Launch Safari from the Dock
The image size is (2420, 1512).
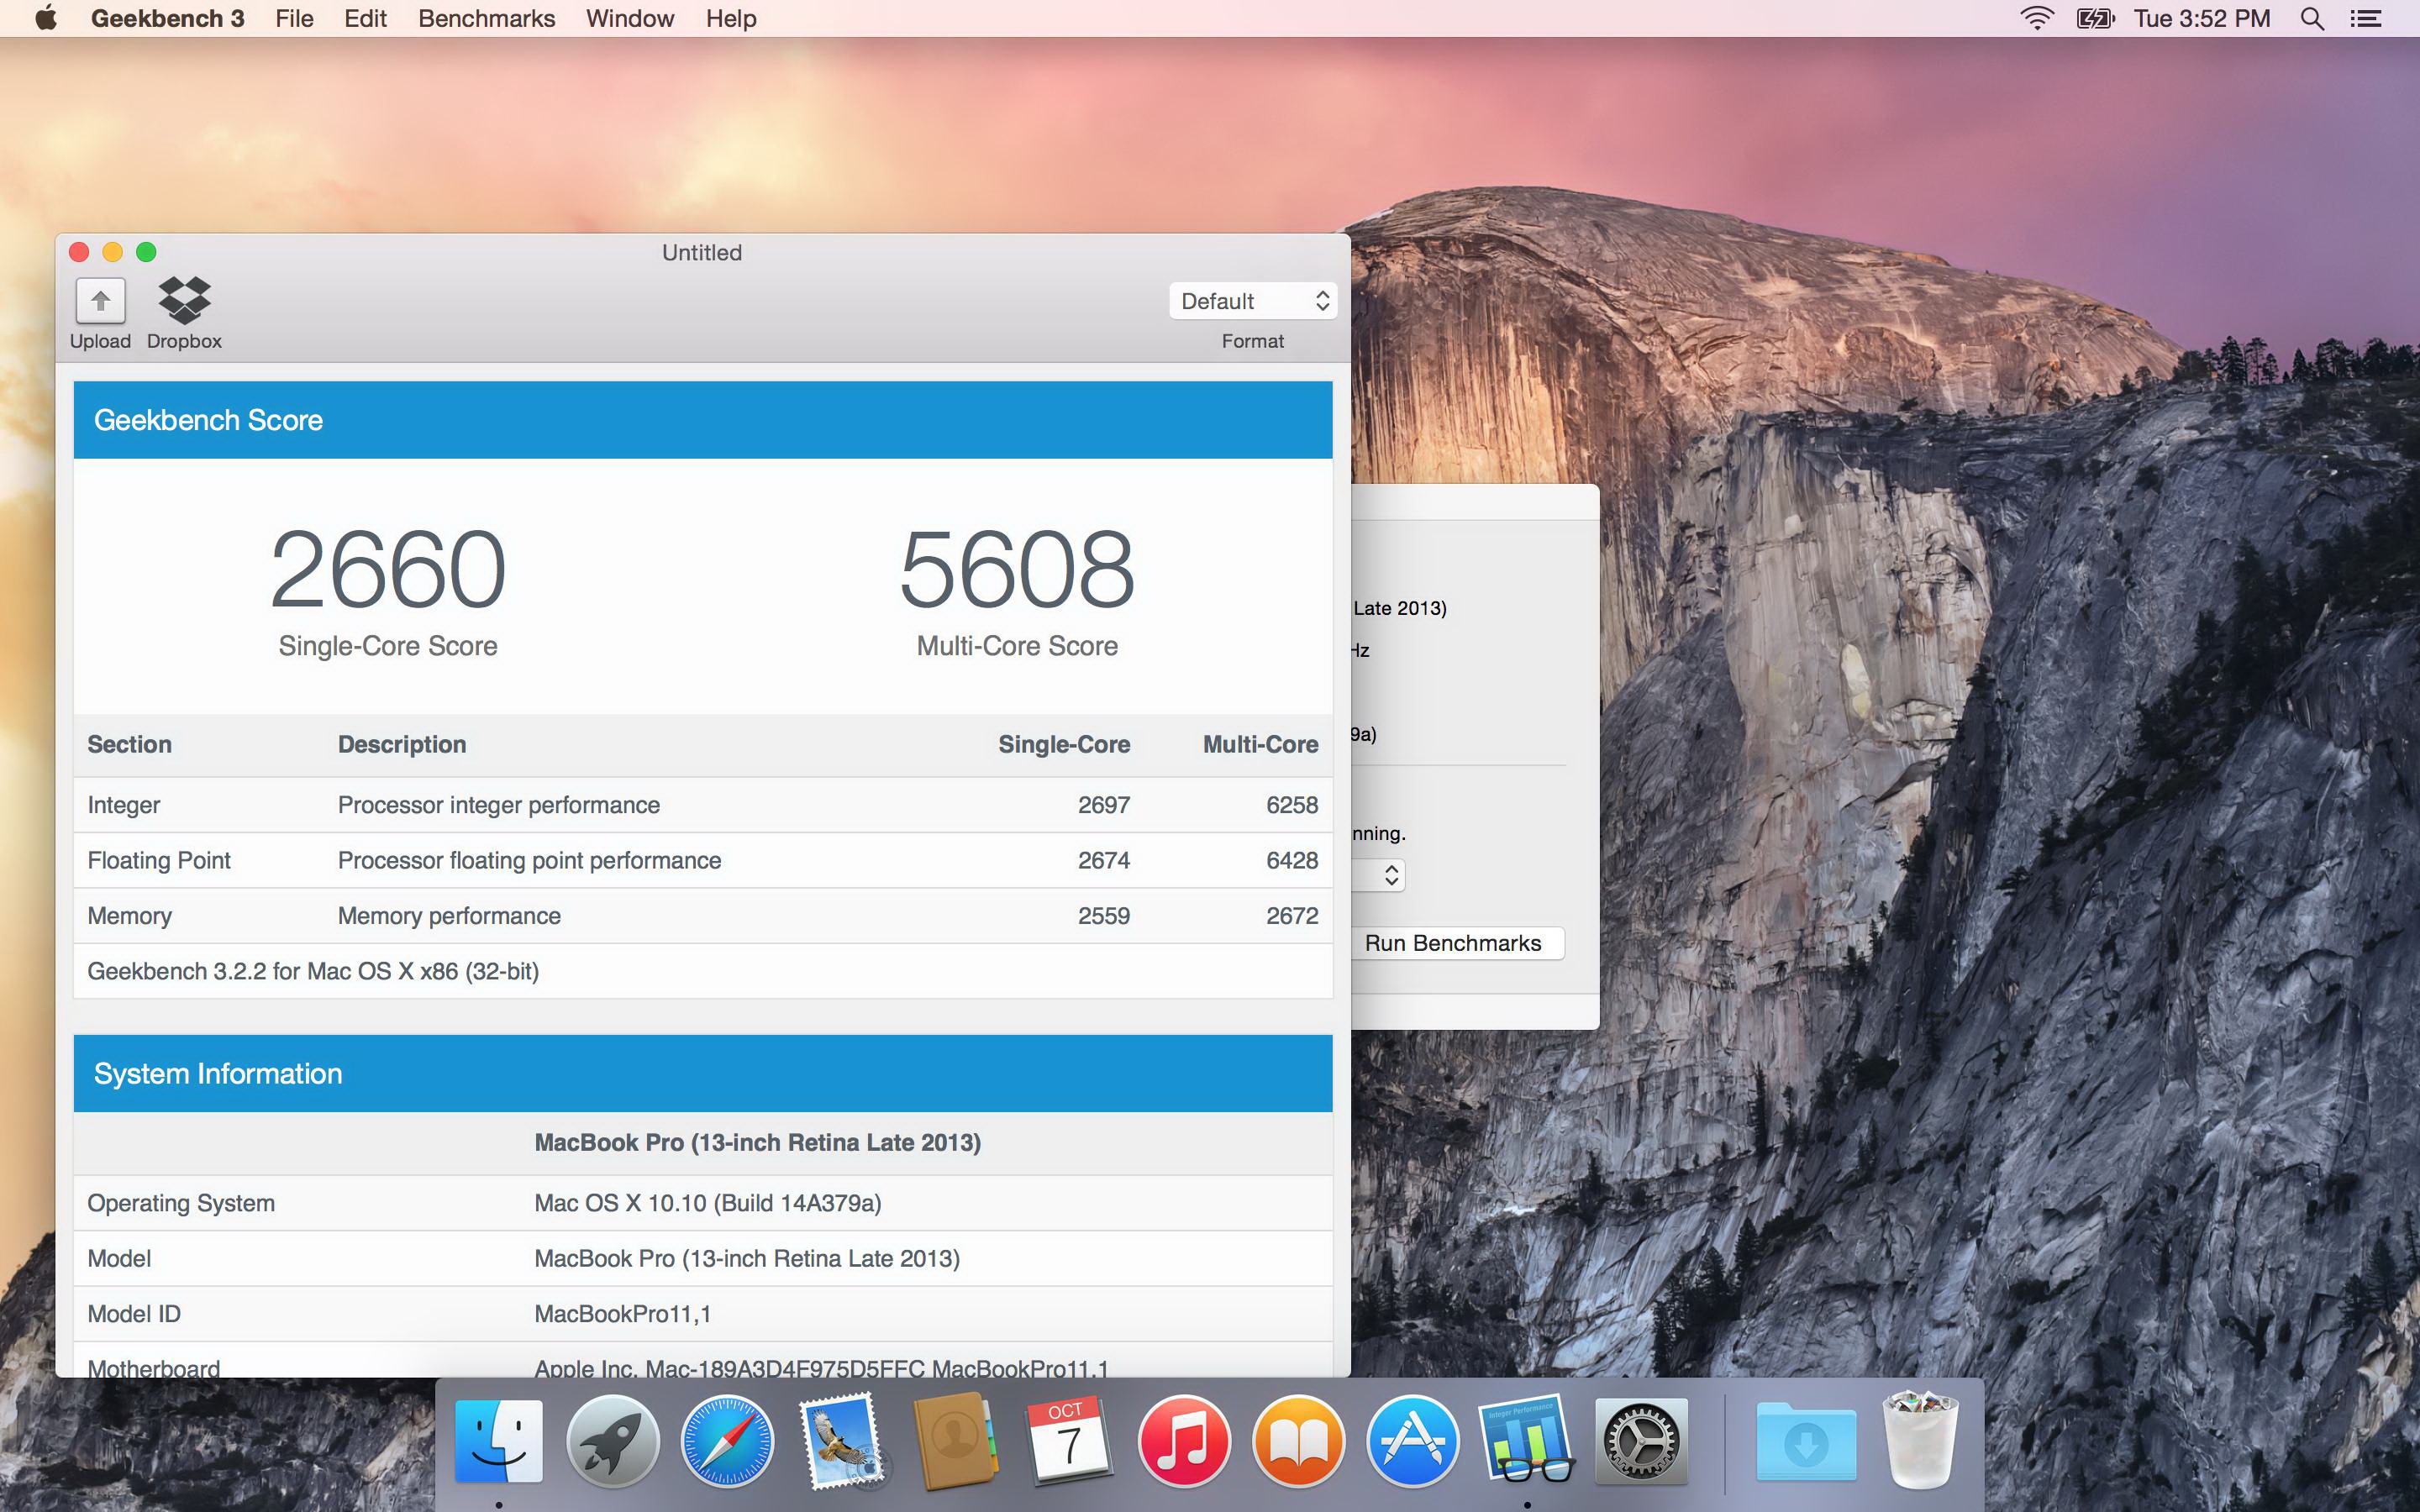point(727,1441)
